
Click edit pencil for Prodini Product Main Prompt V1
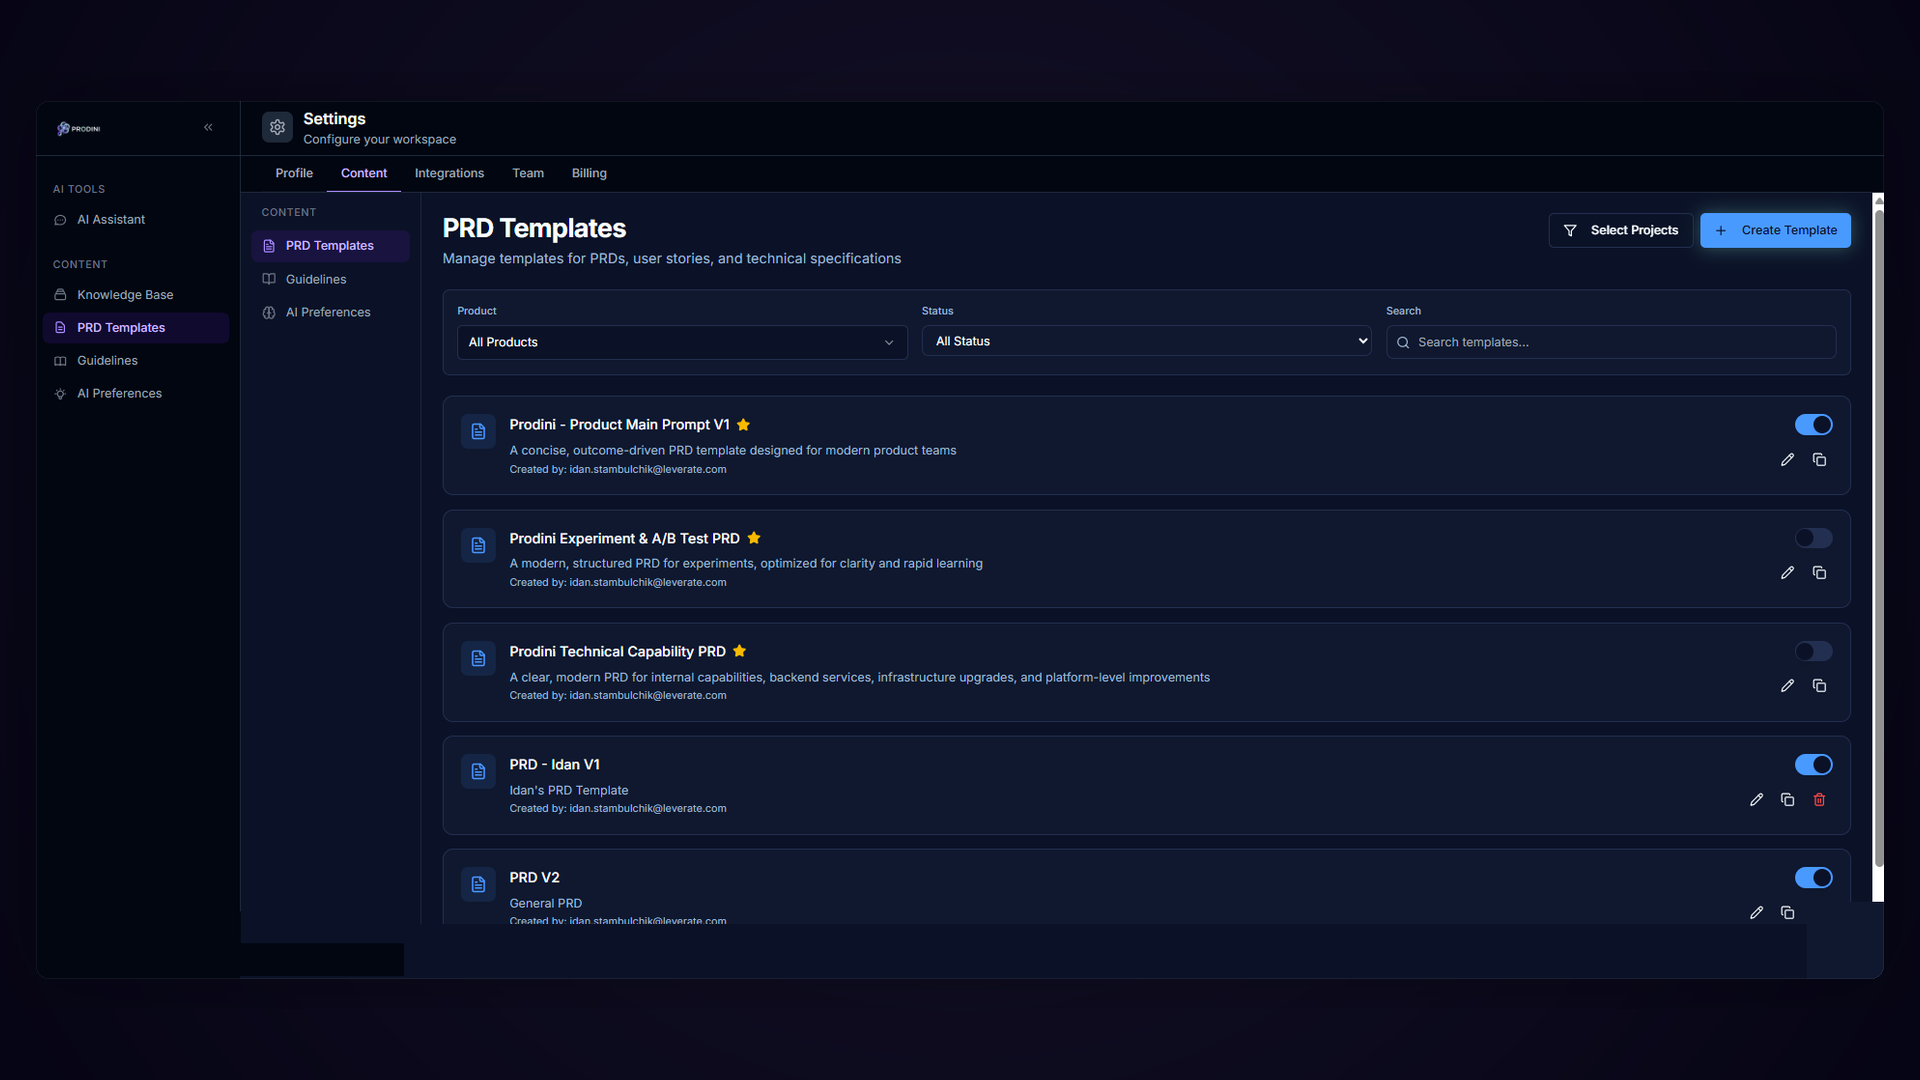coord(1787,460)
